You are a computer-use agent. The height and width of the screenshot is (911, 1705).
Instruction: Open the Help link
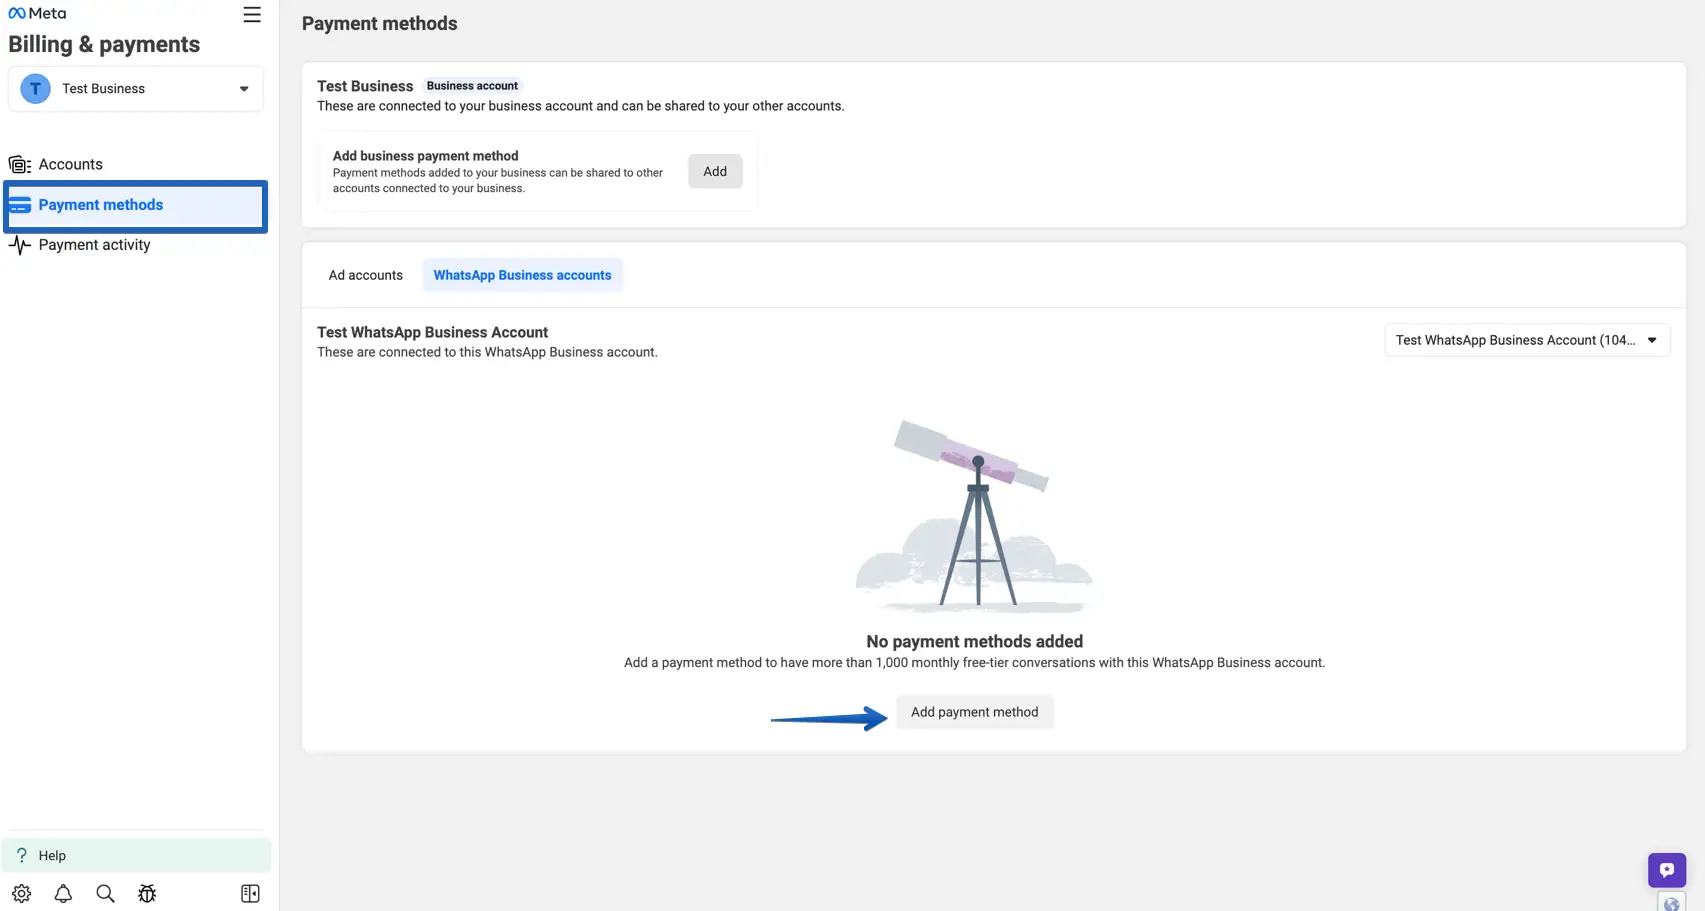(52, 855)
